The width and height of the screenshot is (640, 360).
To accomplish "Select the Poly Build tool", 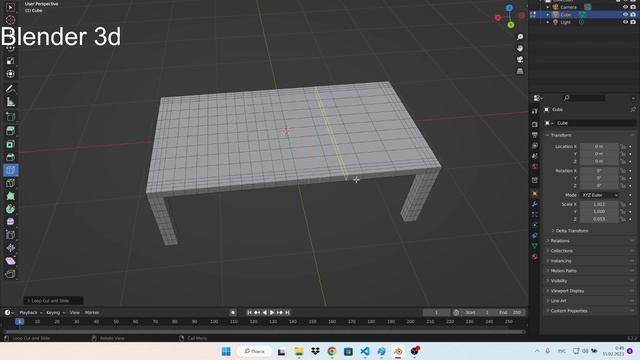I will [x=11, y=196].
